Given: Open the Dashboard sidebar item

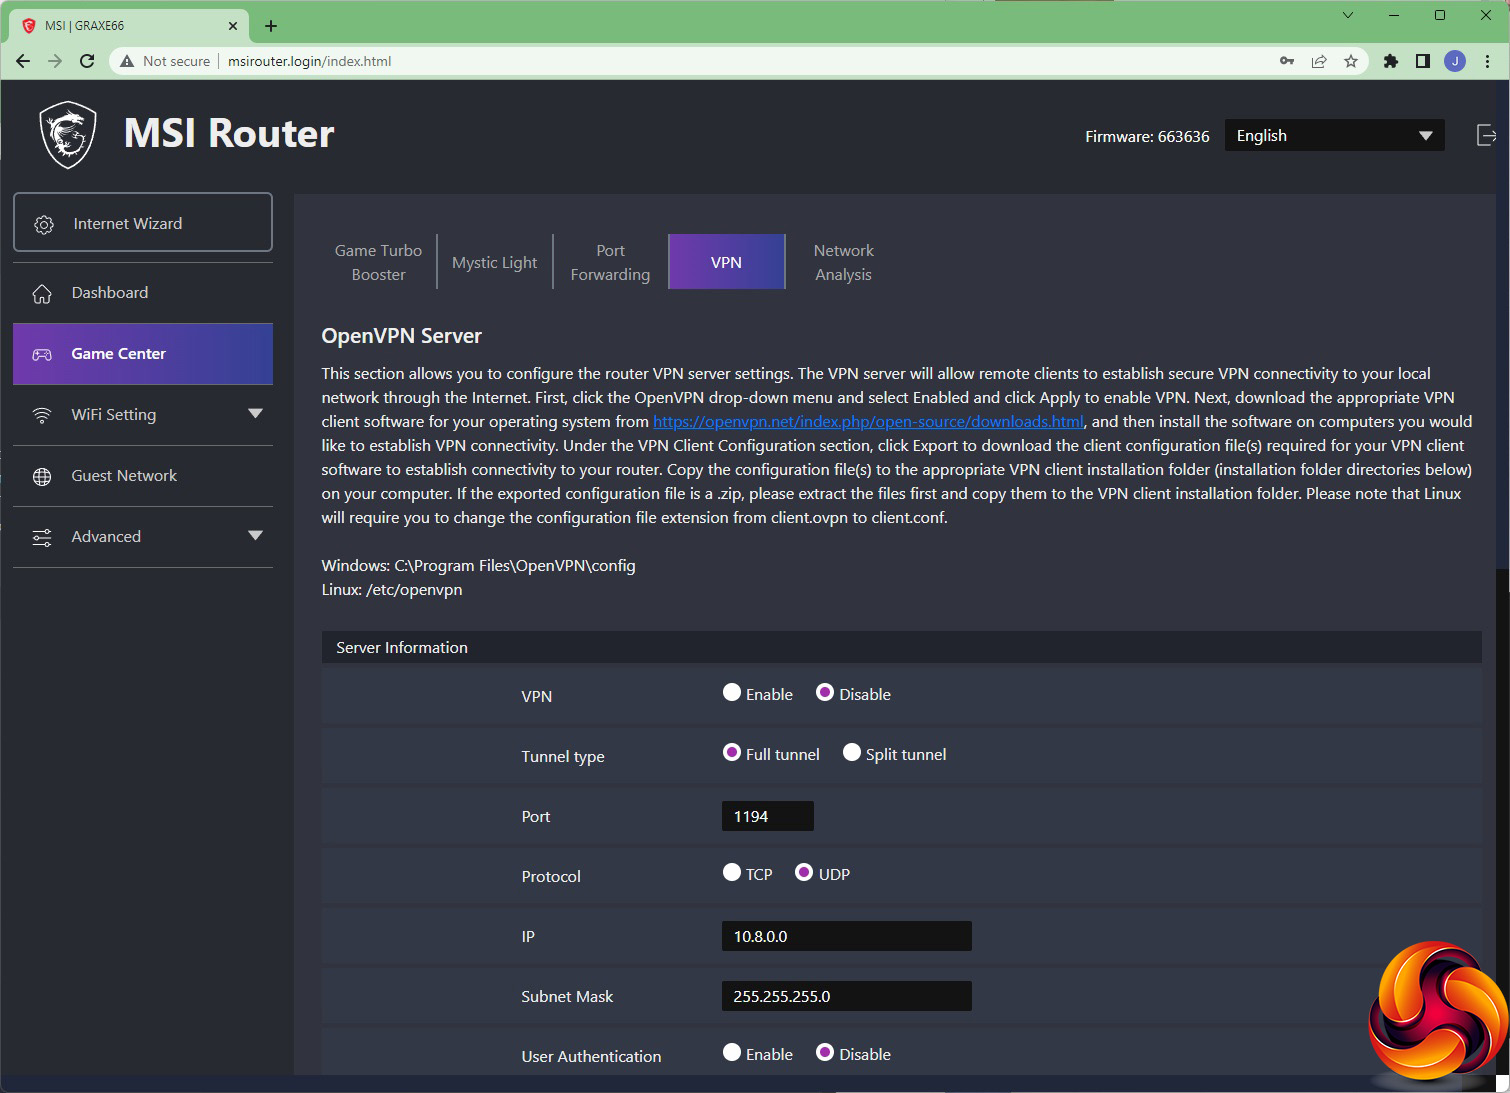Looking at the screenshot, I should (x=143, y=293).
